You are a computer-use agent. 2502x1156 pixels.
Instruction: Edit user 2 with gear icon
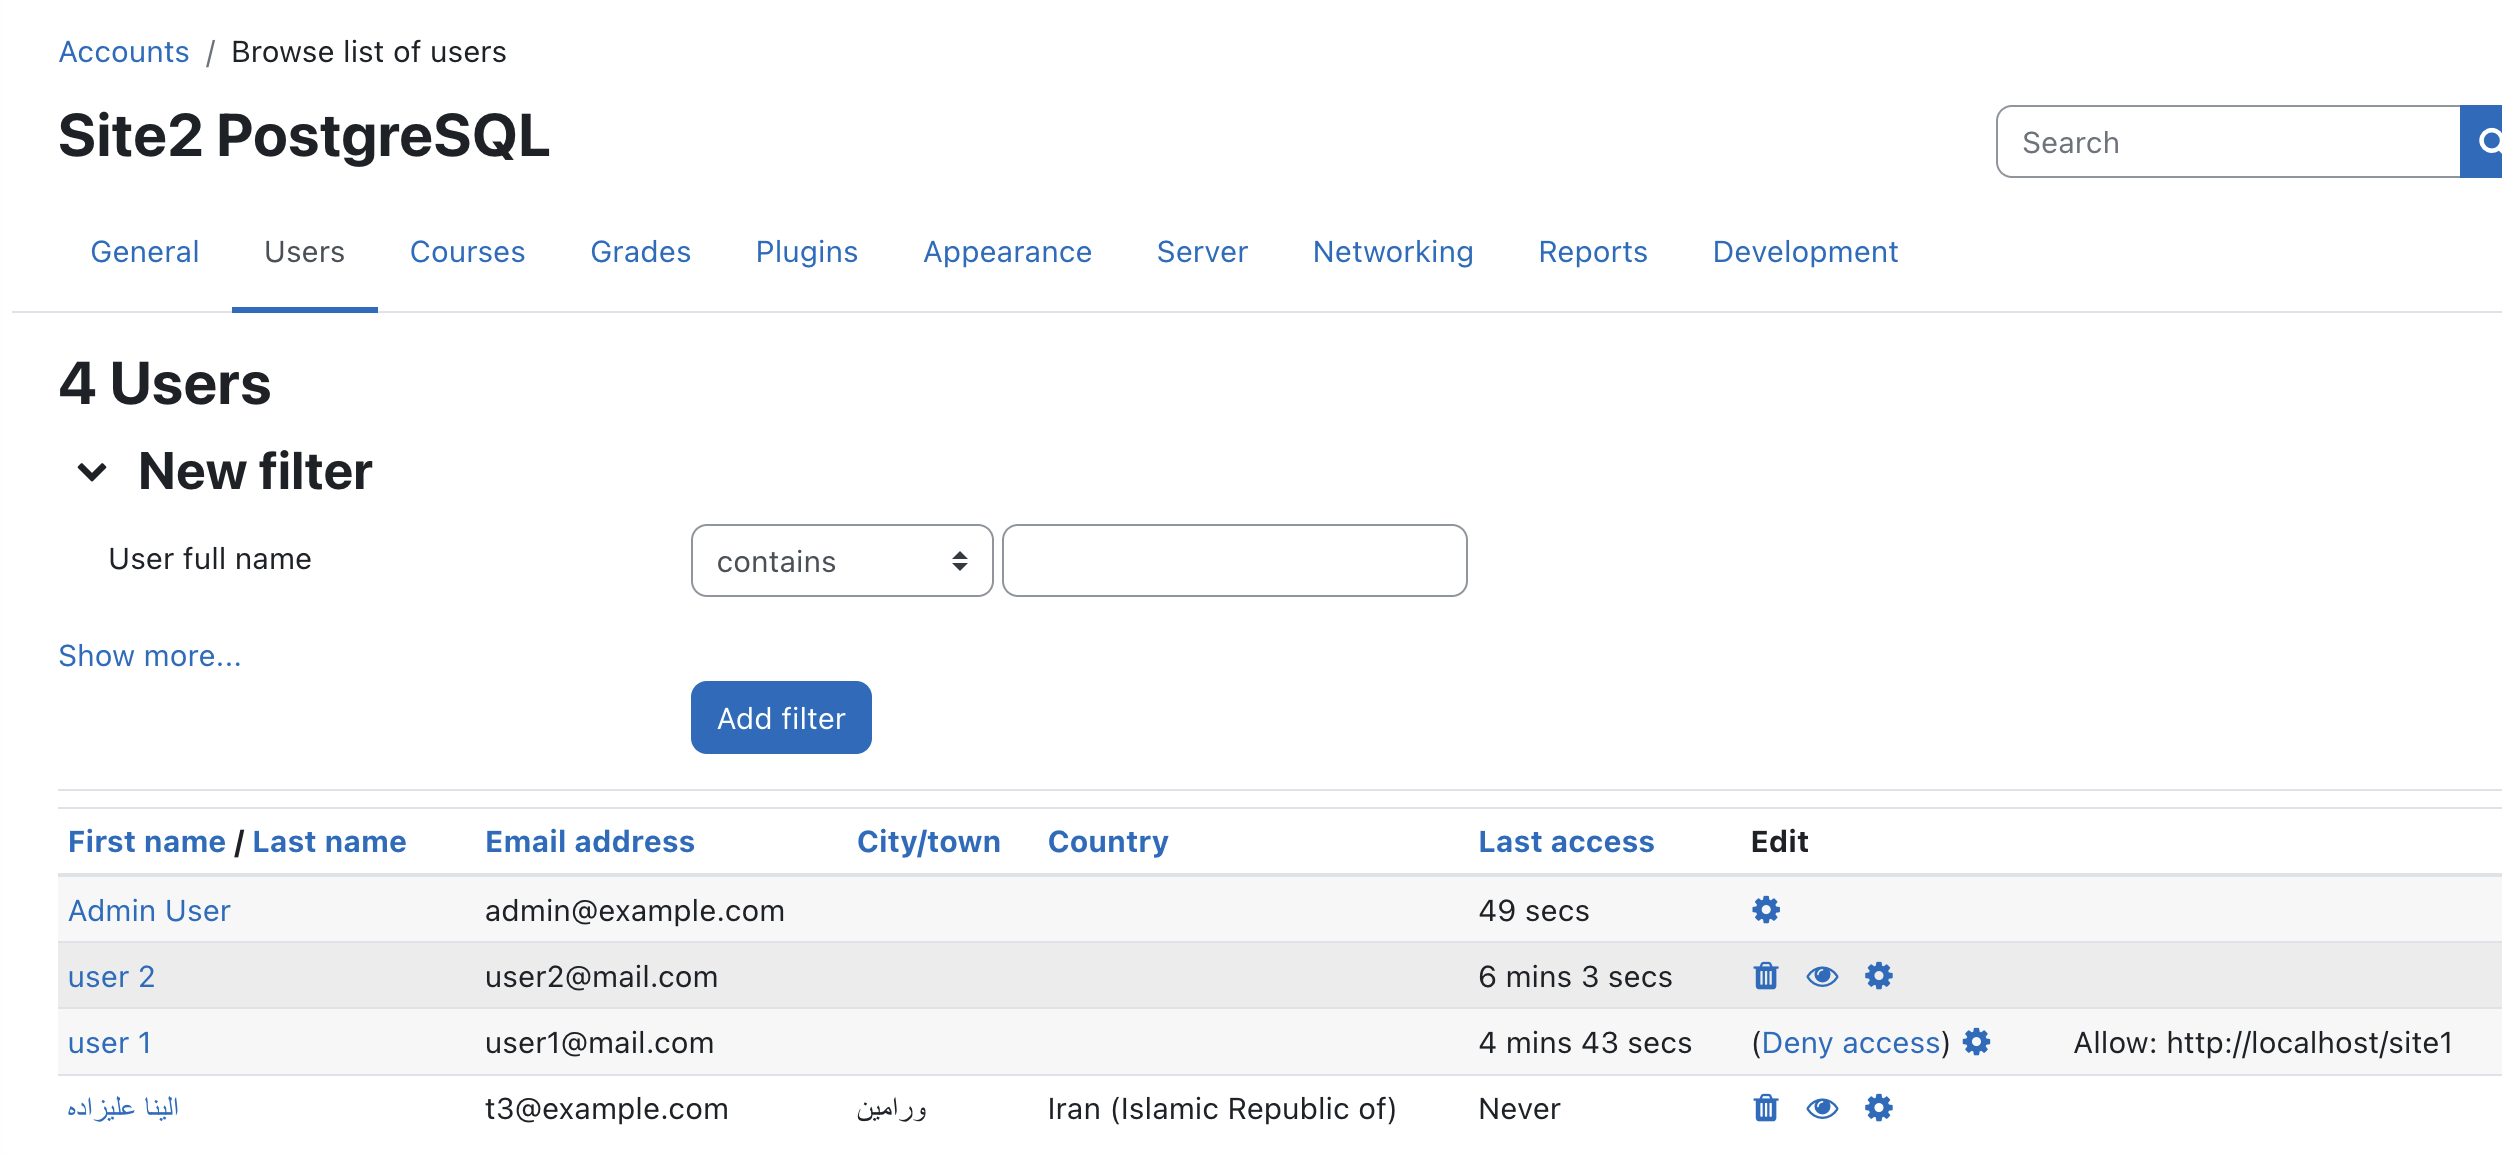[1879, 976]
